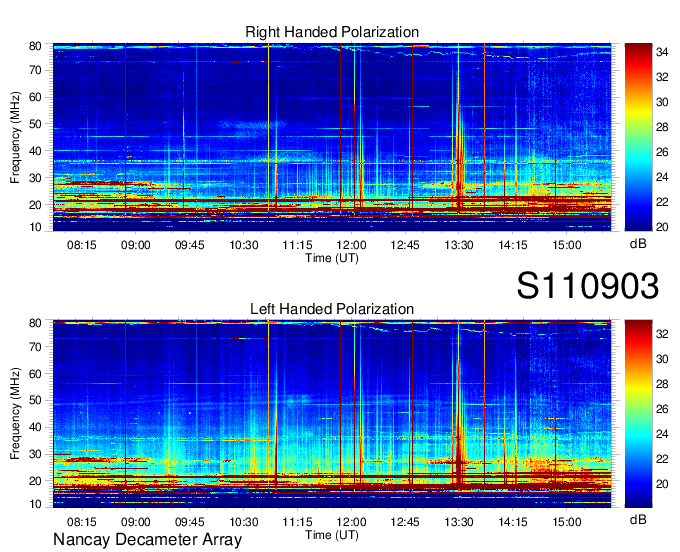This screenshot has width=680, height=552.
Task: Click the 32 tick on the Left Handed color bar
Action: [662, 334]
